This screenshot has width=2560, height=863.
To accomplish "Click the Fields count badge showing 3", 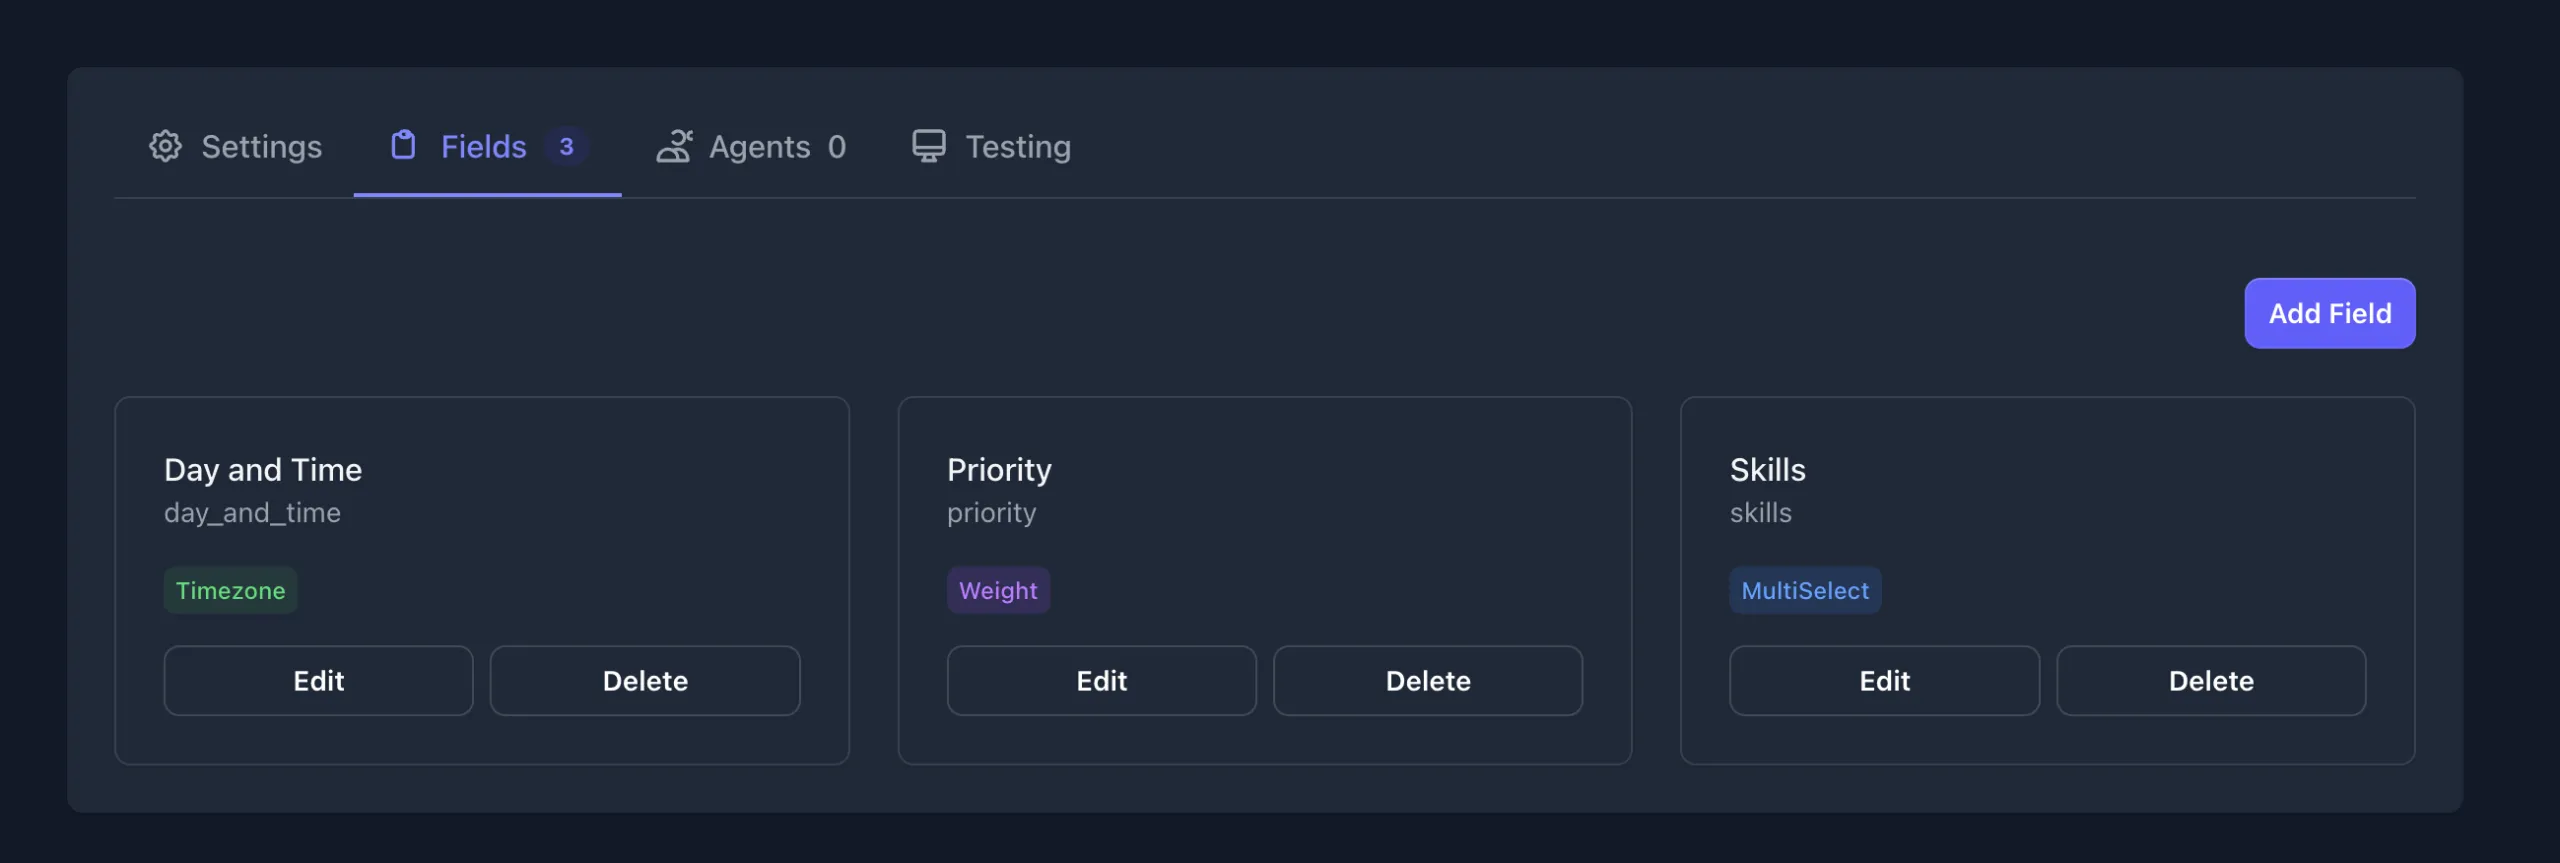I will tap(566, 147).
